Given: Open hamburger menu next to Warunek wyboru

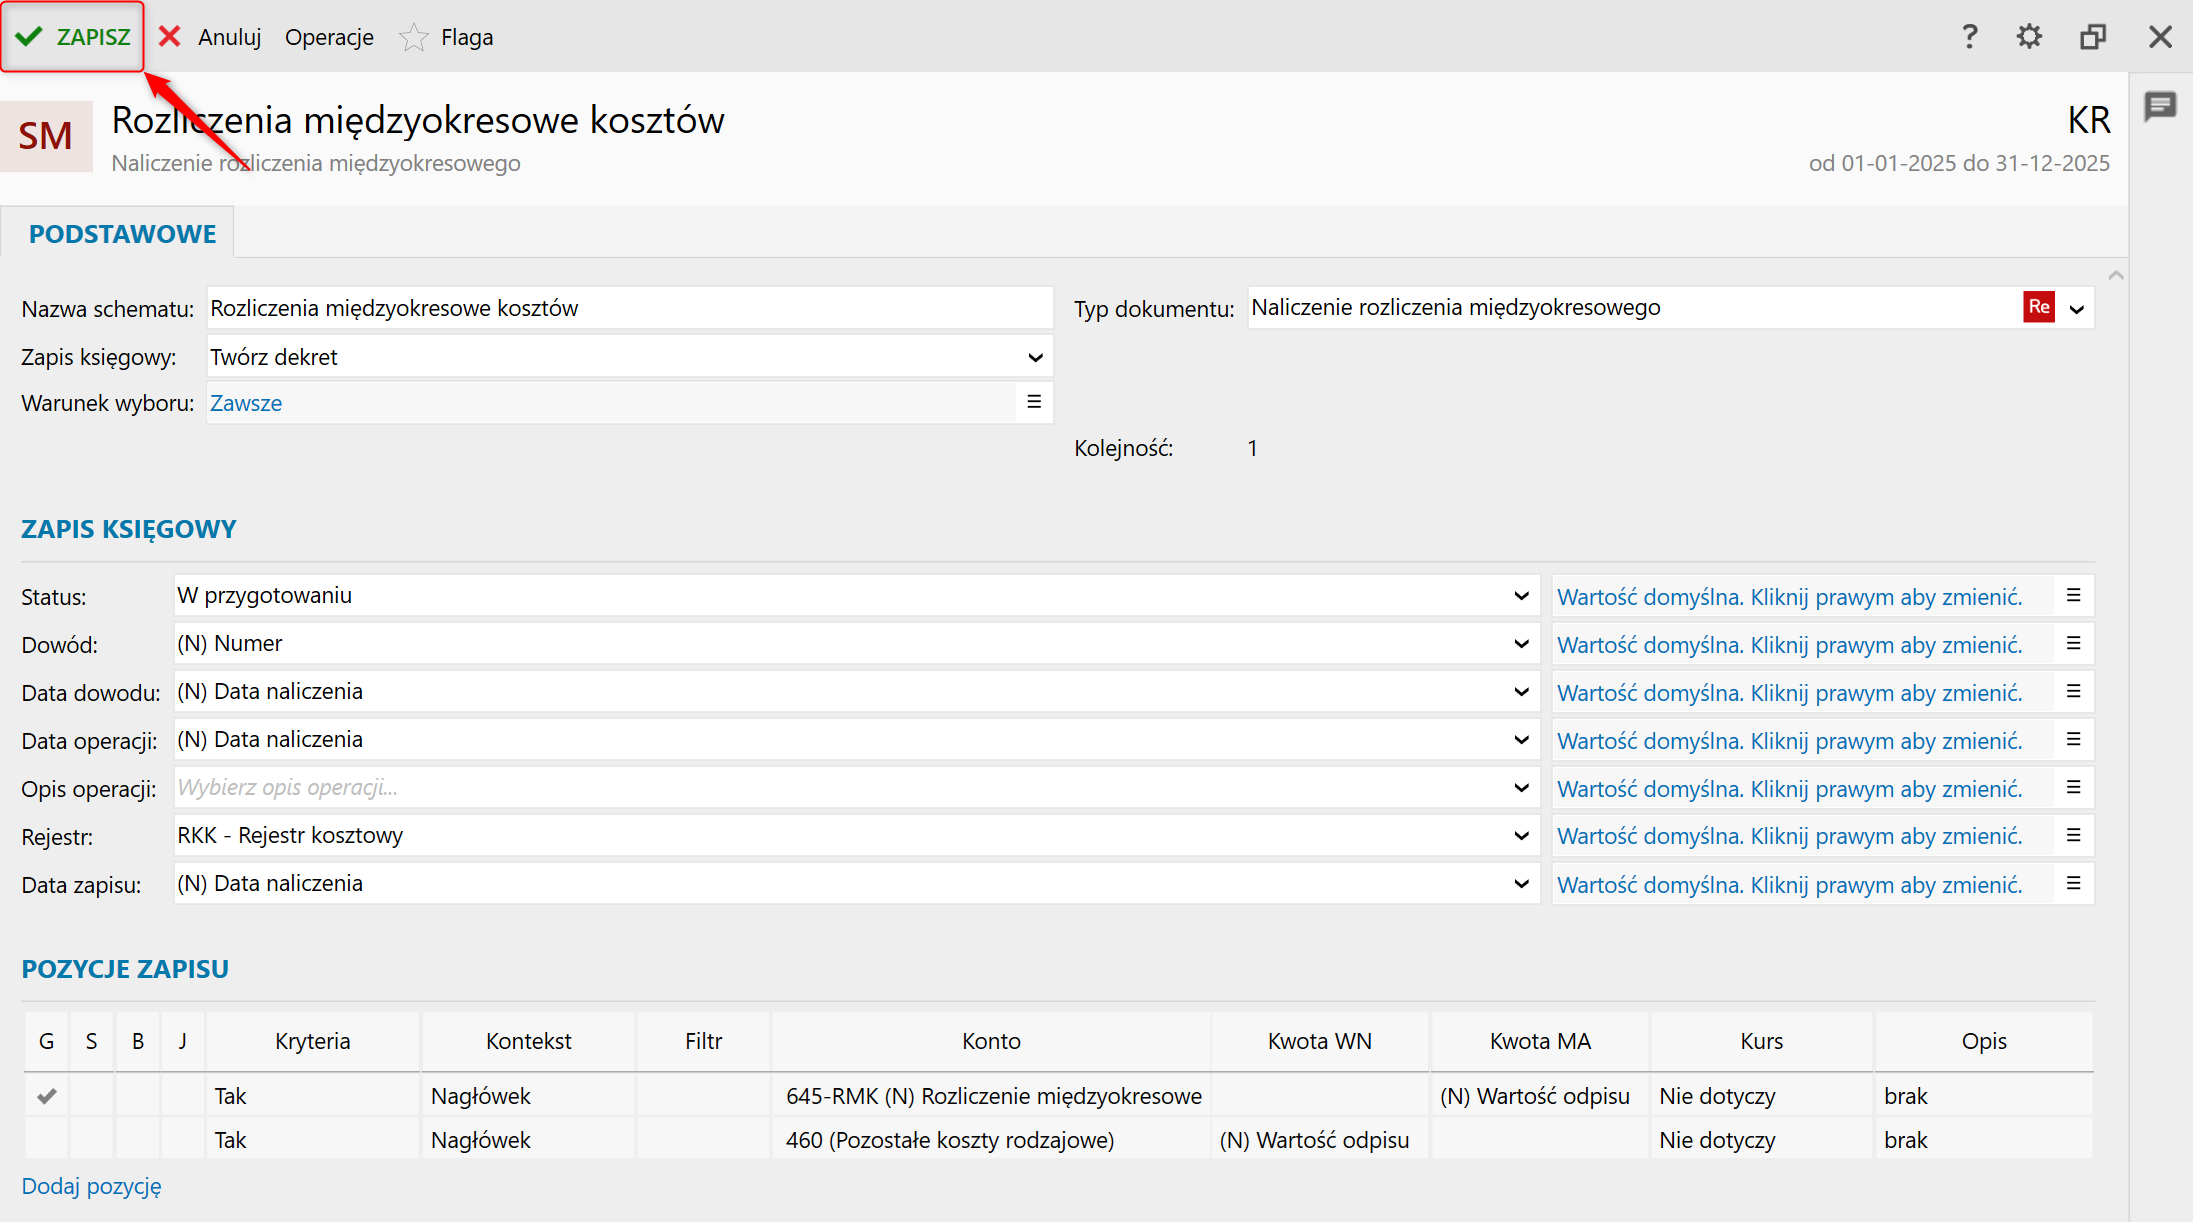Looking at the screenshot, I should click(x=1034, y=402).
